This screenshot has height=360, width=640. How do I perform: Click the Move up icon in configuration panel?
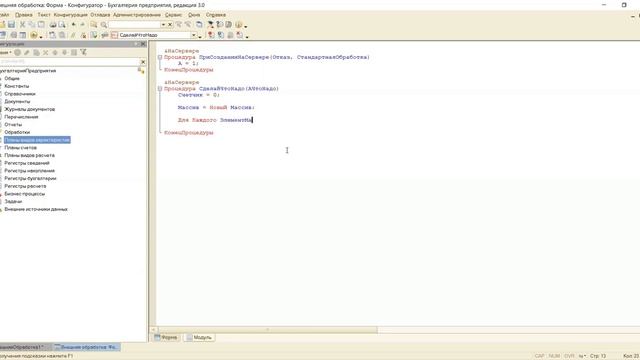55,52
